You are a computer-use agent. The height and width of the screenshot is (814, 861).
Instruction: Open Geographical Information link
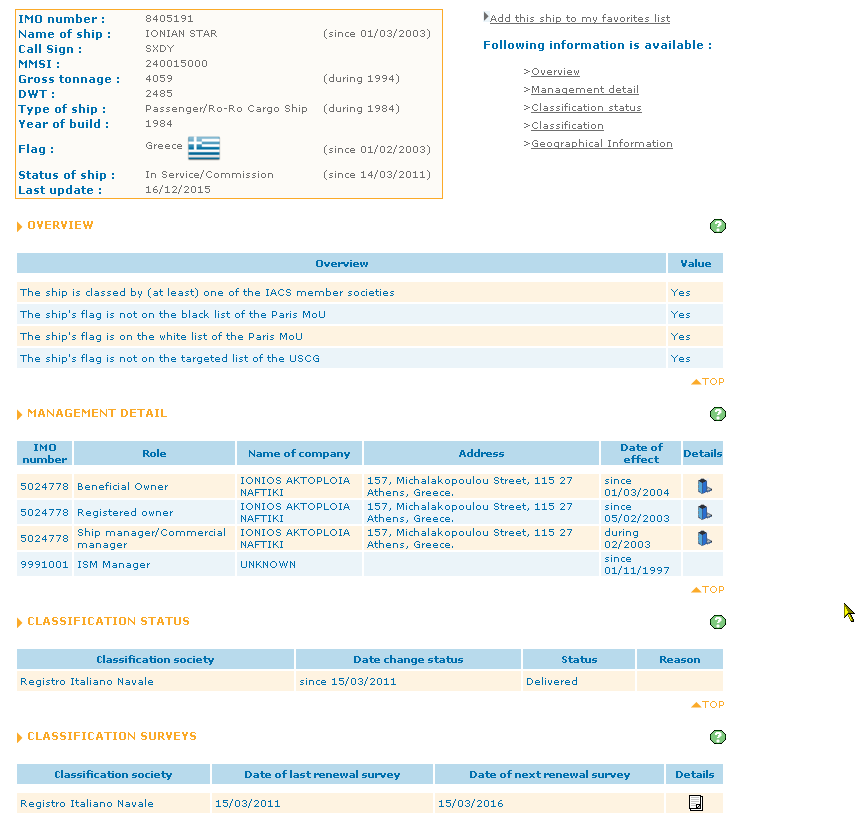tap(601, 144)
